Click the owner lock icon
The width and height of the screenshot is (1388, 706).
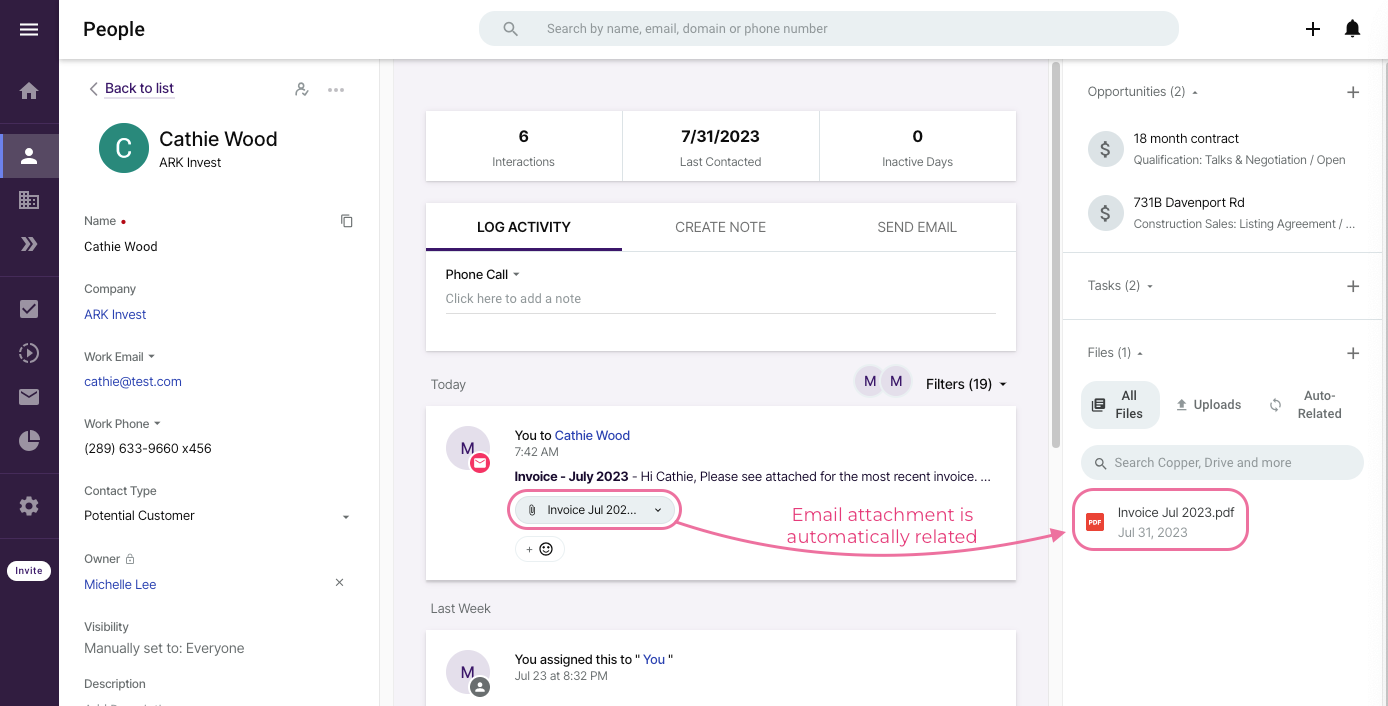coord(130,559)
